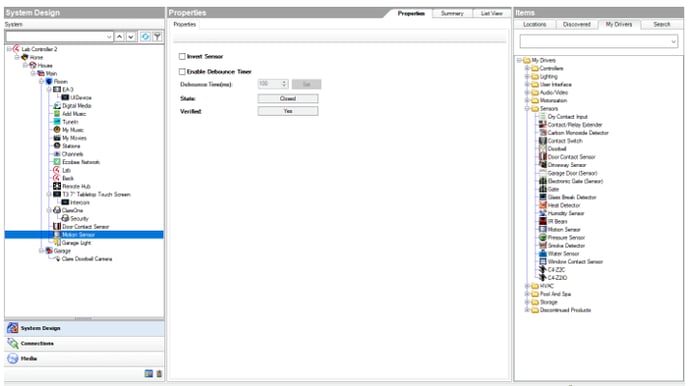Select the Clare Doorbell Camera icon
Screen dimensions: 688x386
click(x=57, y=259)
